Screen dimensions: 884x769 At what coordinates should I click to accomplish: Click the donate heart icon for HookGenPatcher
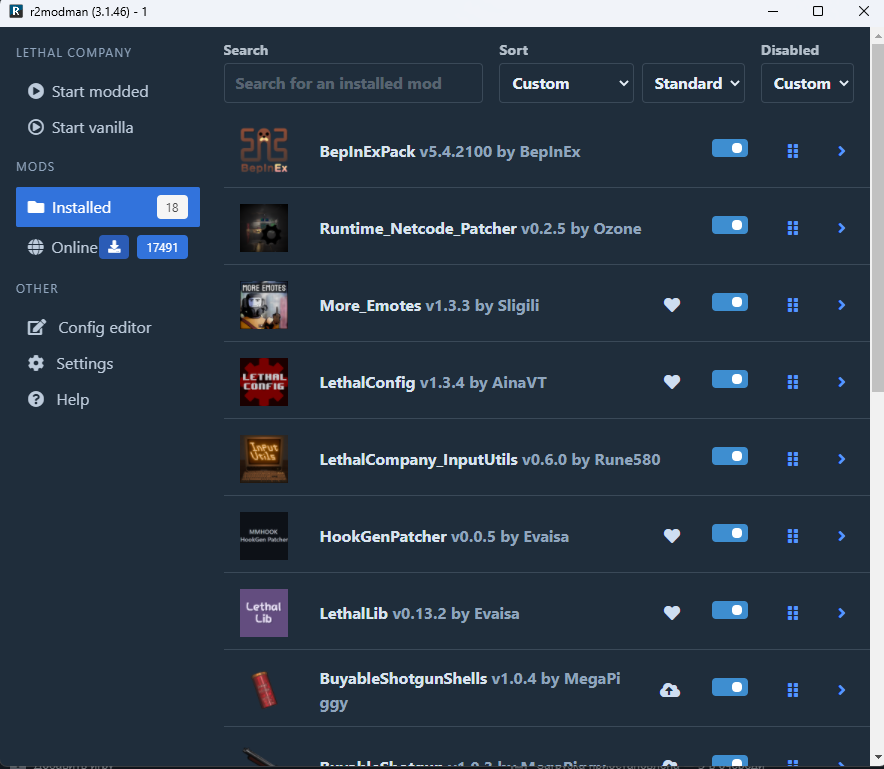pos(671,536)
